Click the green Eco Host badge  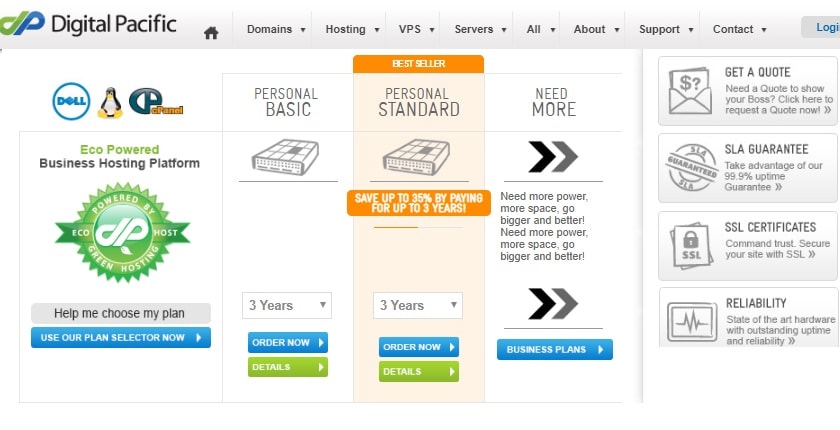[123, 232]
